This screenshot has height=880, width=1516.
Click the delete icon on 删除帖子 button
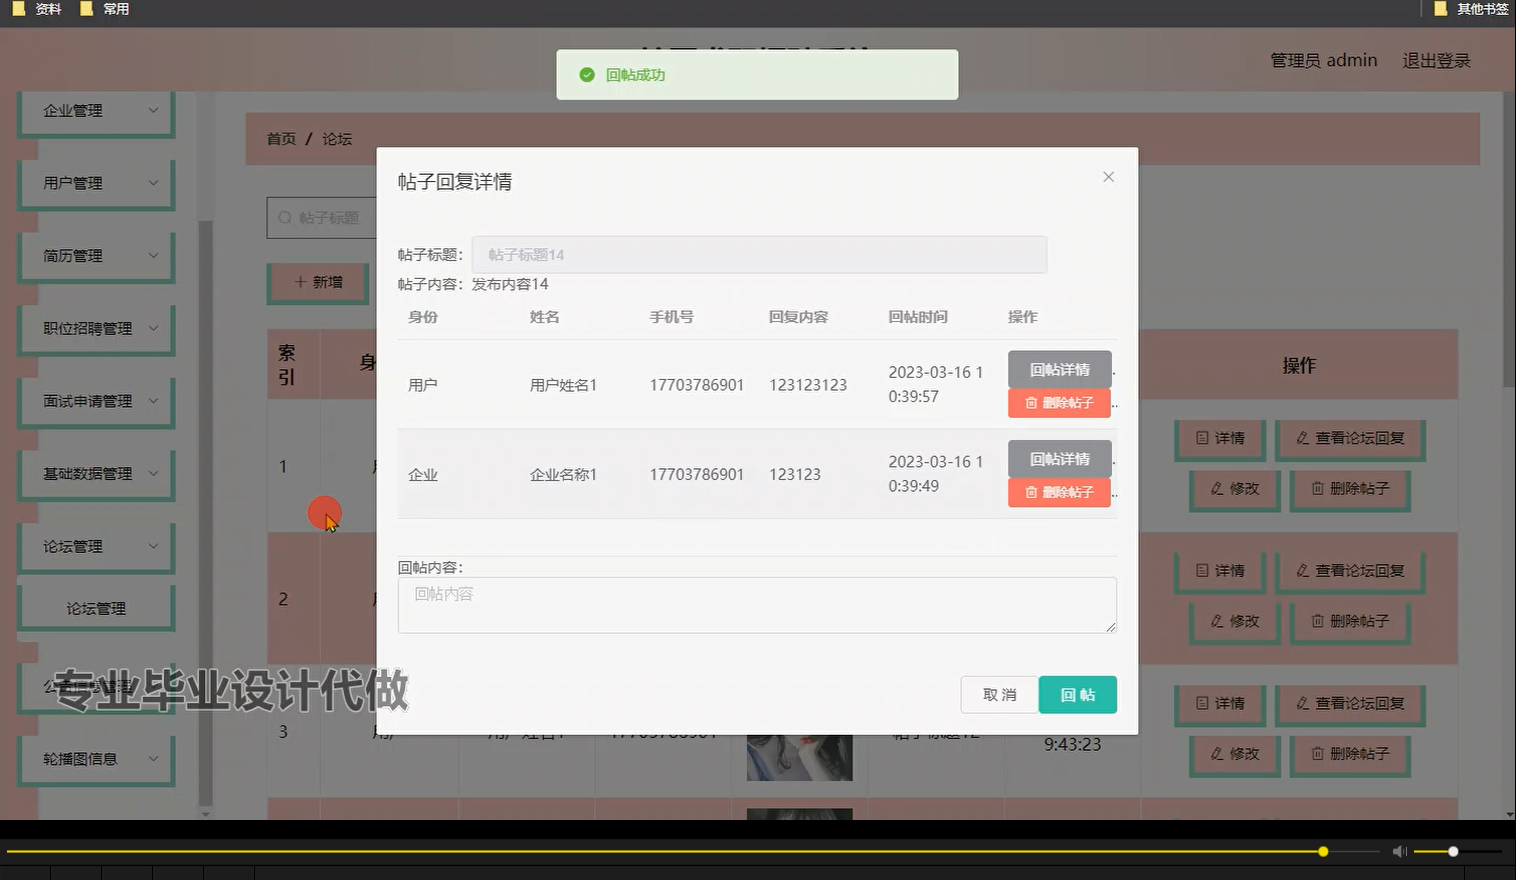(x=1315, y=490)
